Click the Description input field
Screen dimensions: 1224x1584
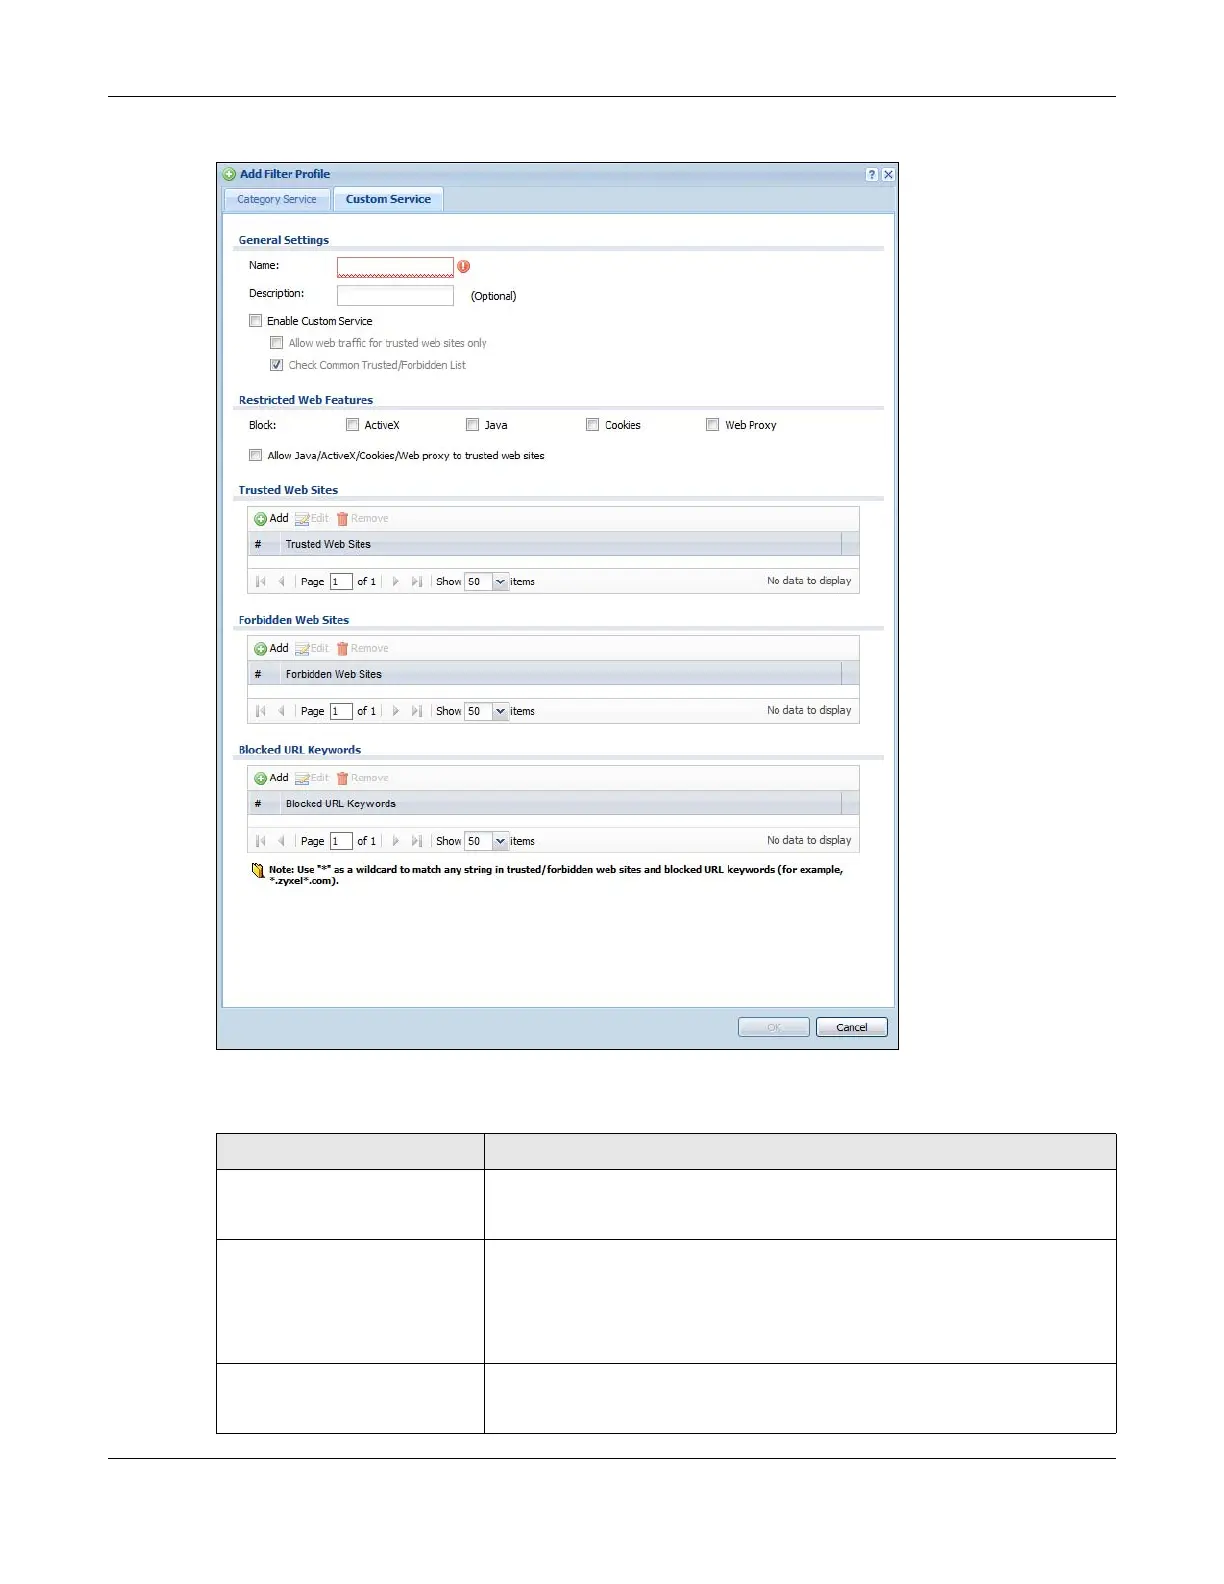(395, 295)
